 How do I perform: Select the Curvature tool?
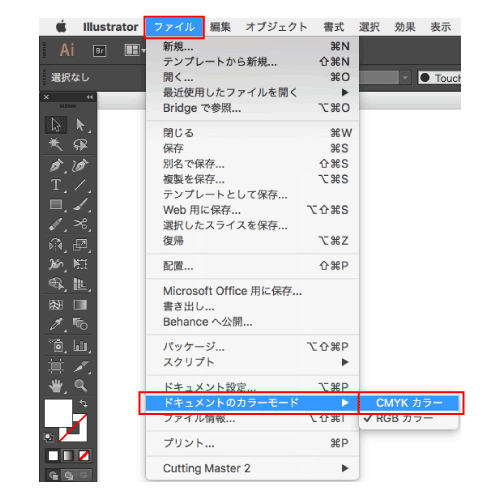(80, 165)
